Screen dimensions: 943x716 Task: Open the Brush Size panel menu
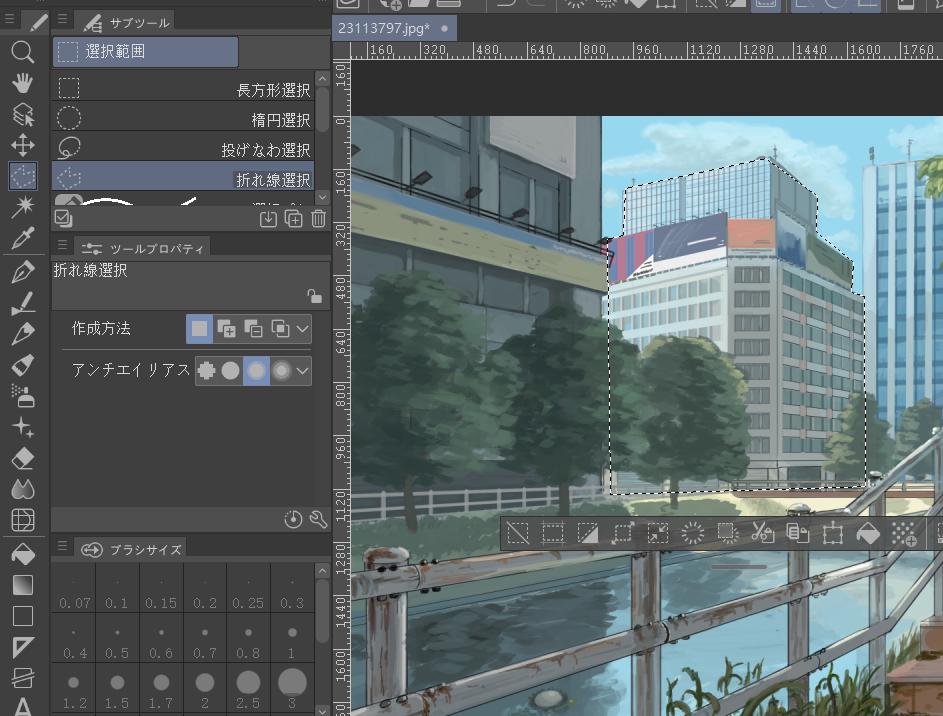pos(63,546)
